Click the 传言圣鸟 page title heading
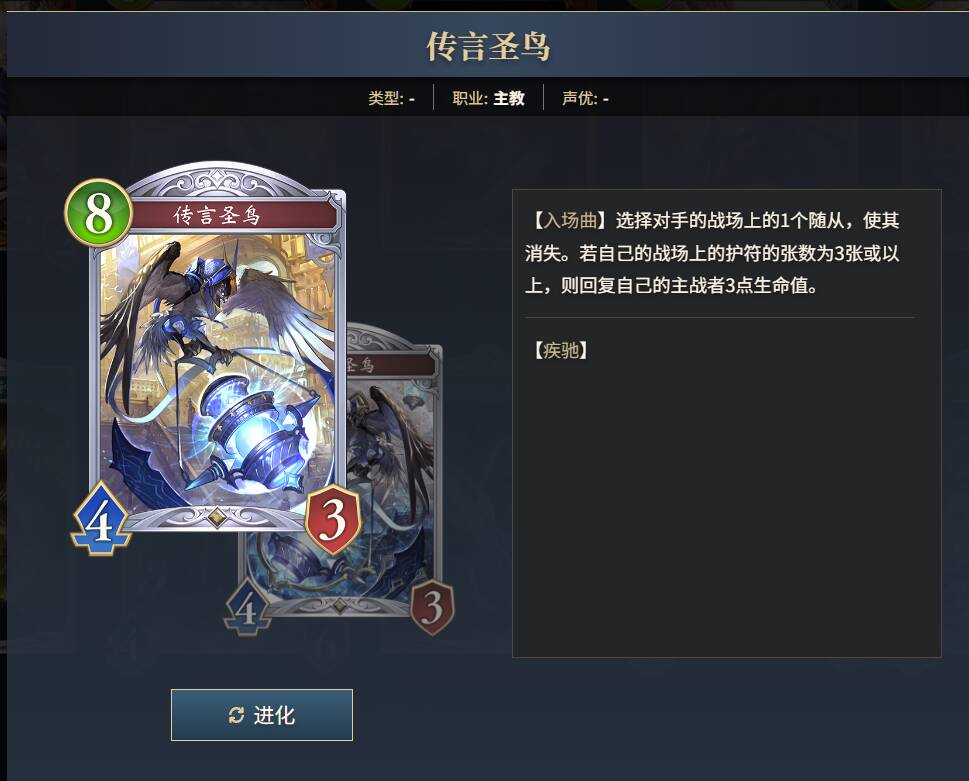The height and width of the screenshot is (781, 969). (x=488, y=46)
